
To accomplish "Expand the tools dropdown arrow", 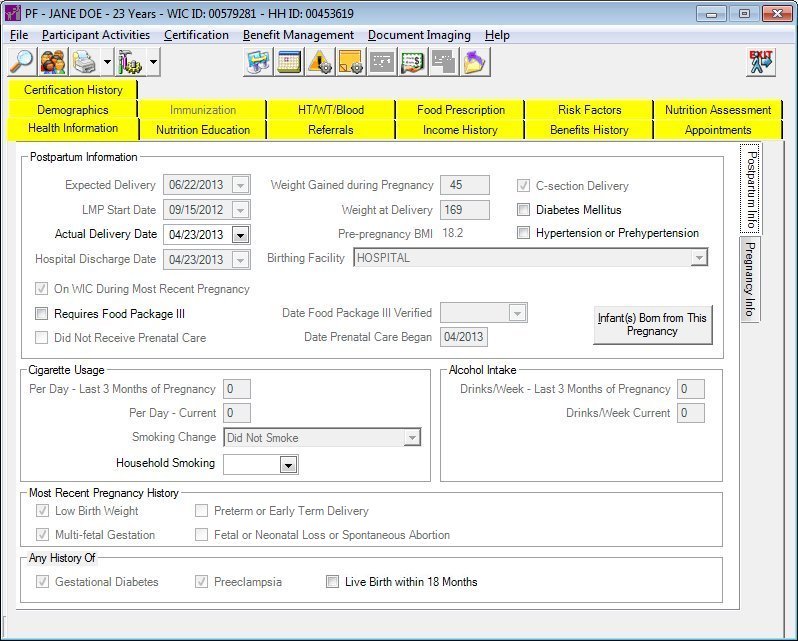I will pyautogui.click(x=153, y=62).
